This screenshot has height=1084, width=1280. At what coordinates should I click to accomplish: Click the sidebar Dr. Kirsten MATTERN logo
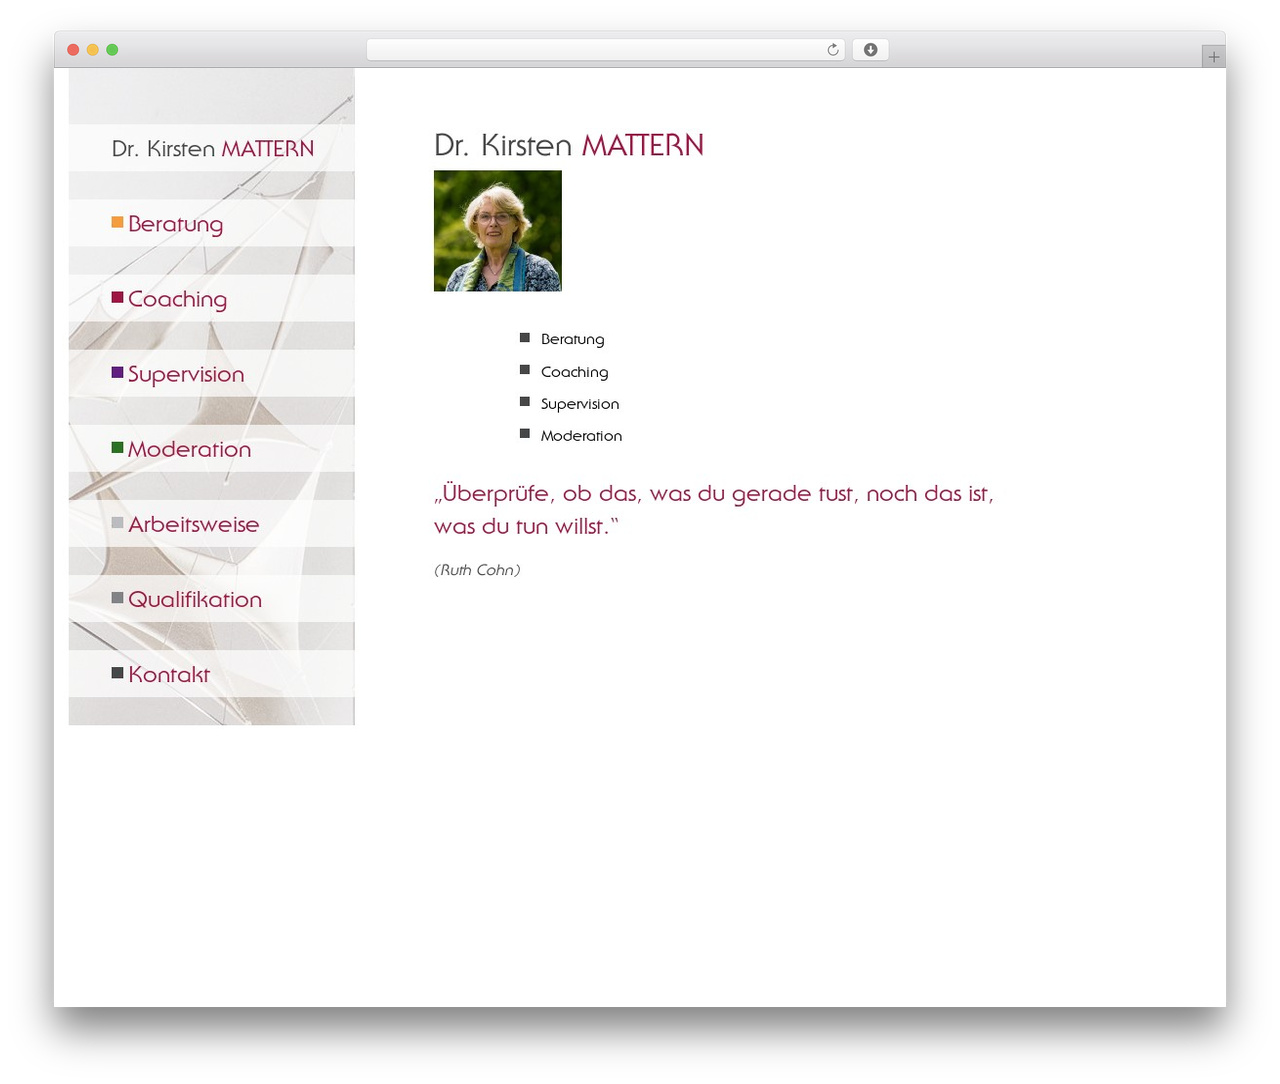[213, 149]
